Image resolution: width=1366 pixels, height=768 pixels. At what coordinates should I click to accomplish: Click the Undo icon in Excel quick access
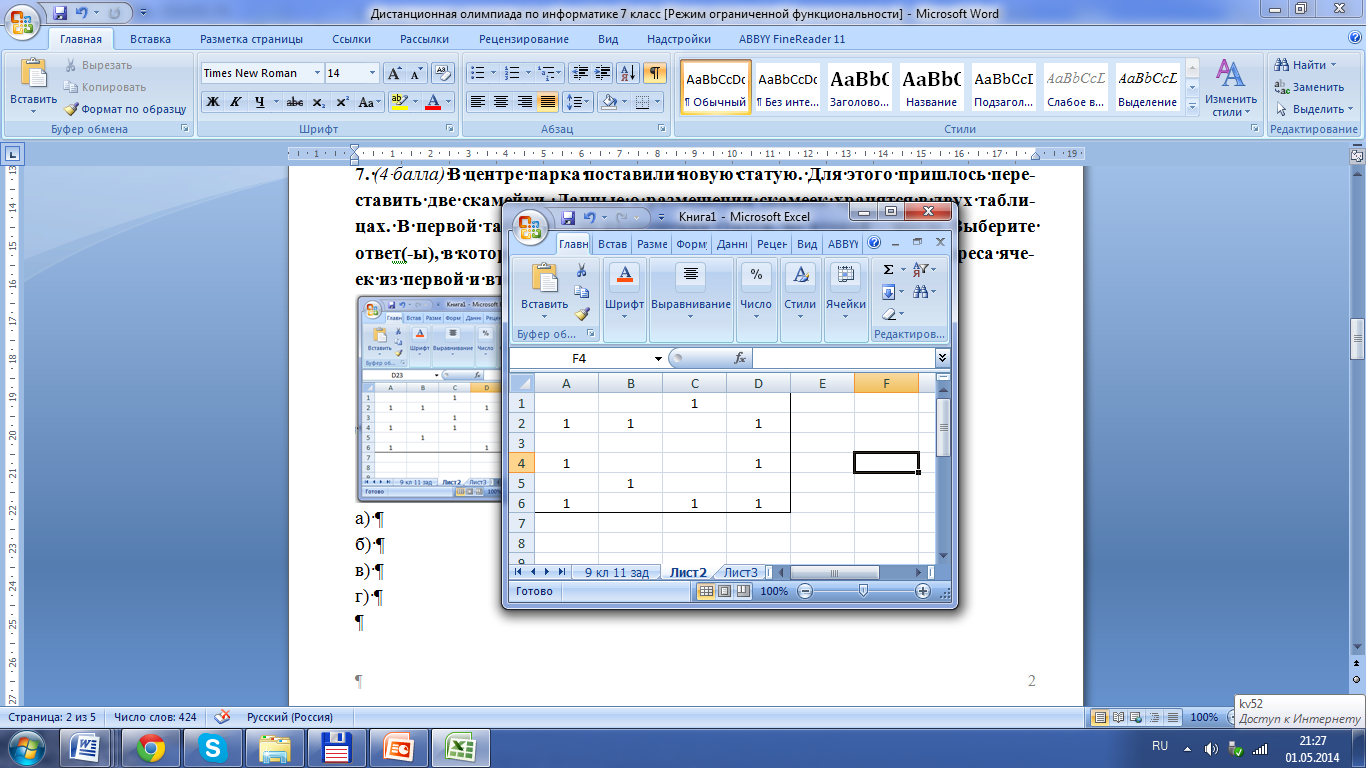(x=590, y=217)
